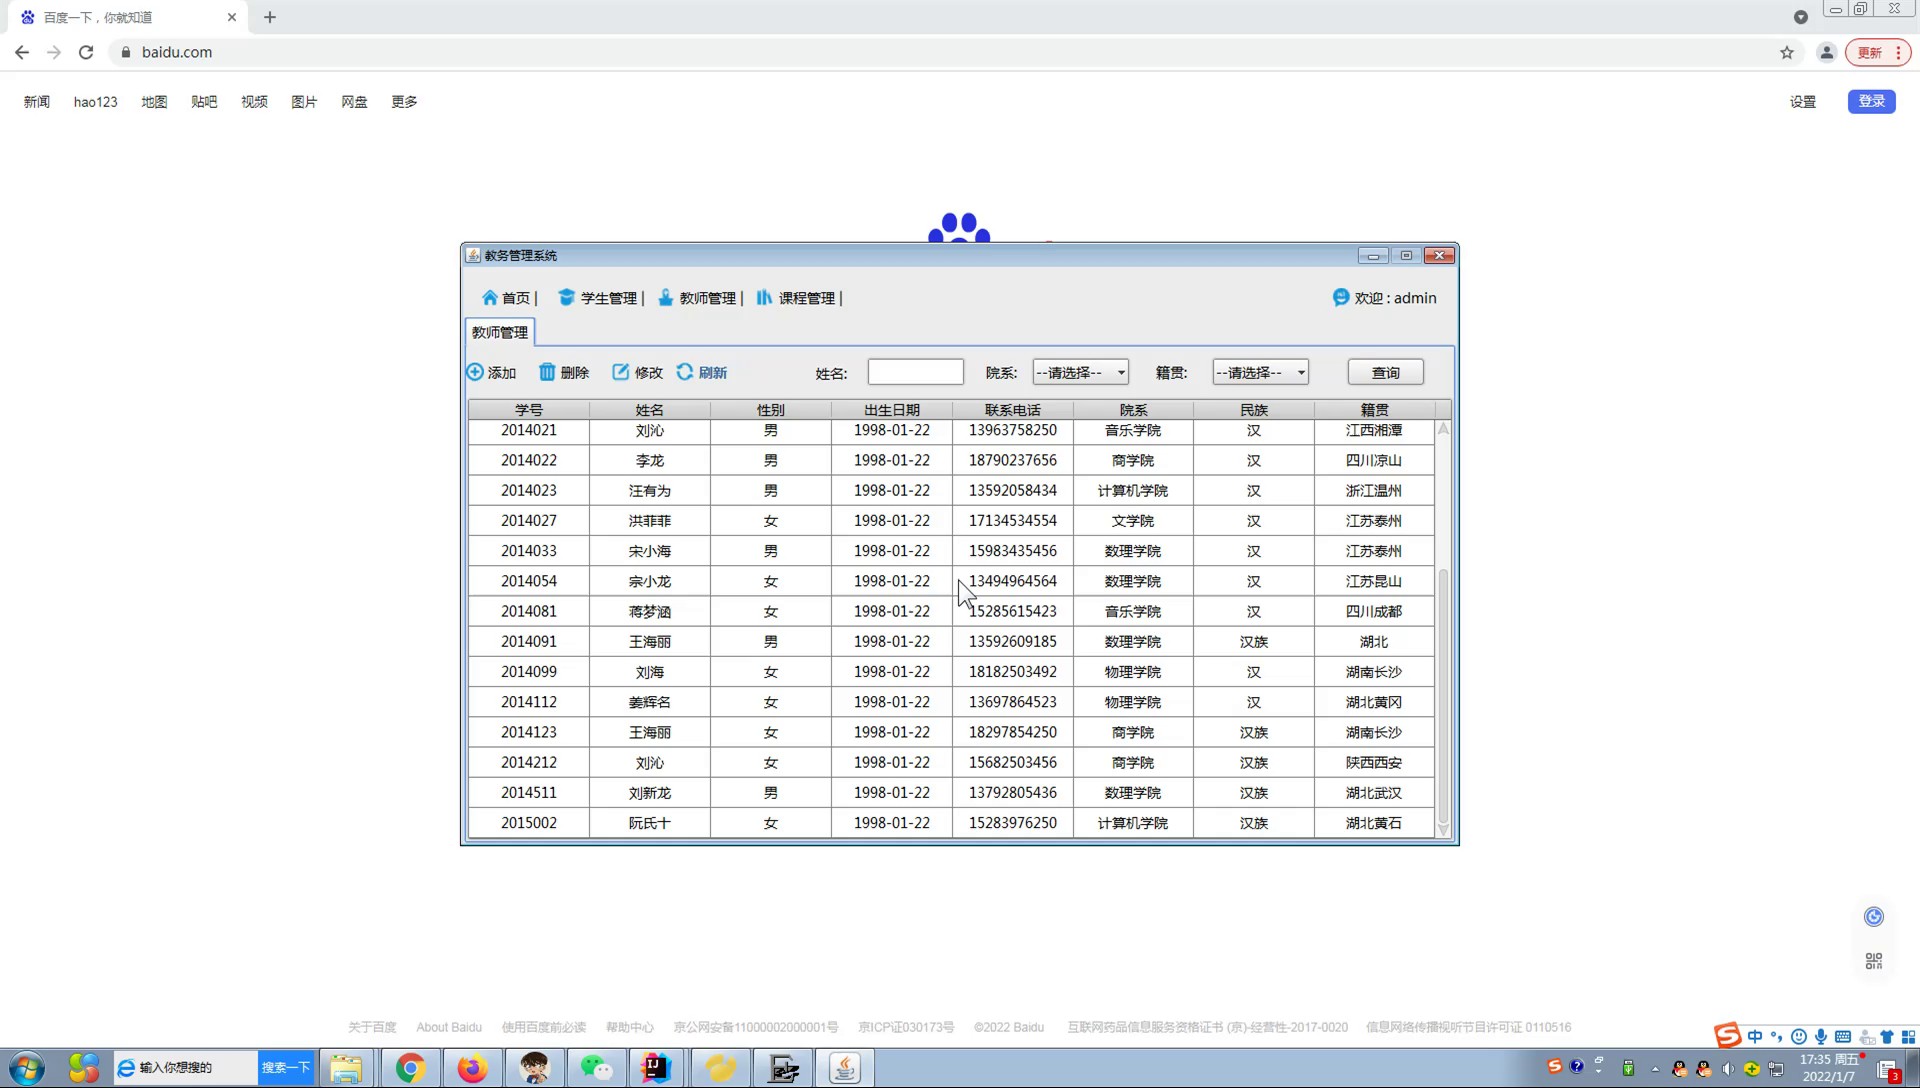Click the 姓名 search input field
This screenshot has height=1088, width=1920.
coord(915,372)
